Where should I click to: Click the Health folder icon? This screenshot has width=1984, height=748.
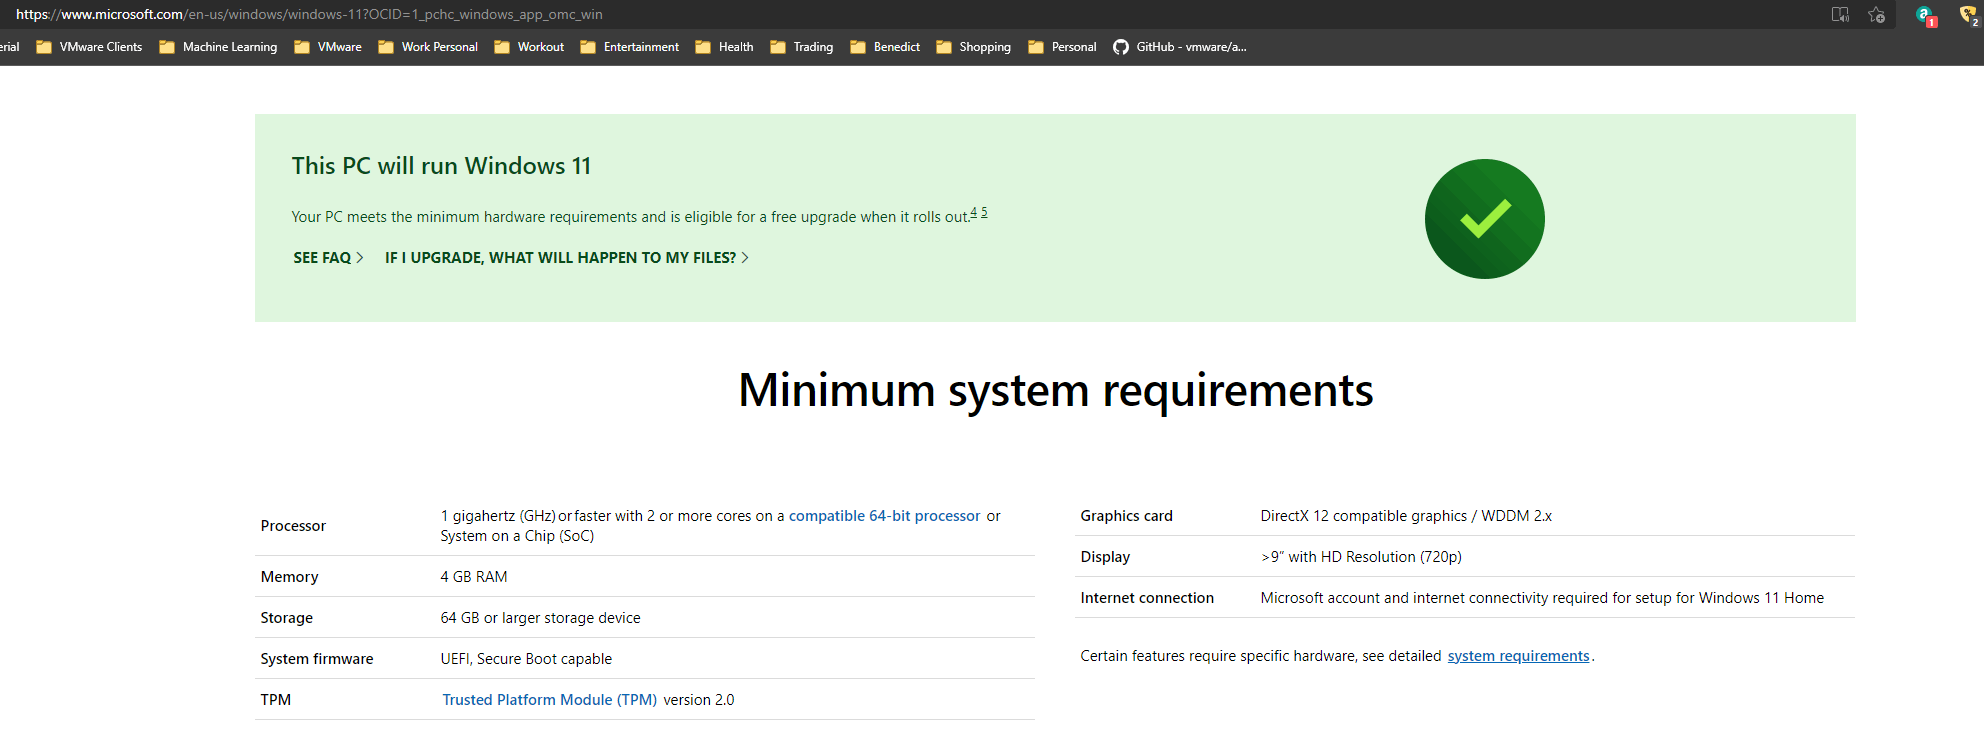pos(703,47)
